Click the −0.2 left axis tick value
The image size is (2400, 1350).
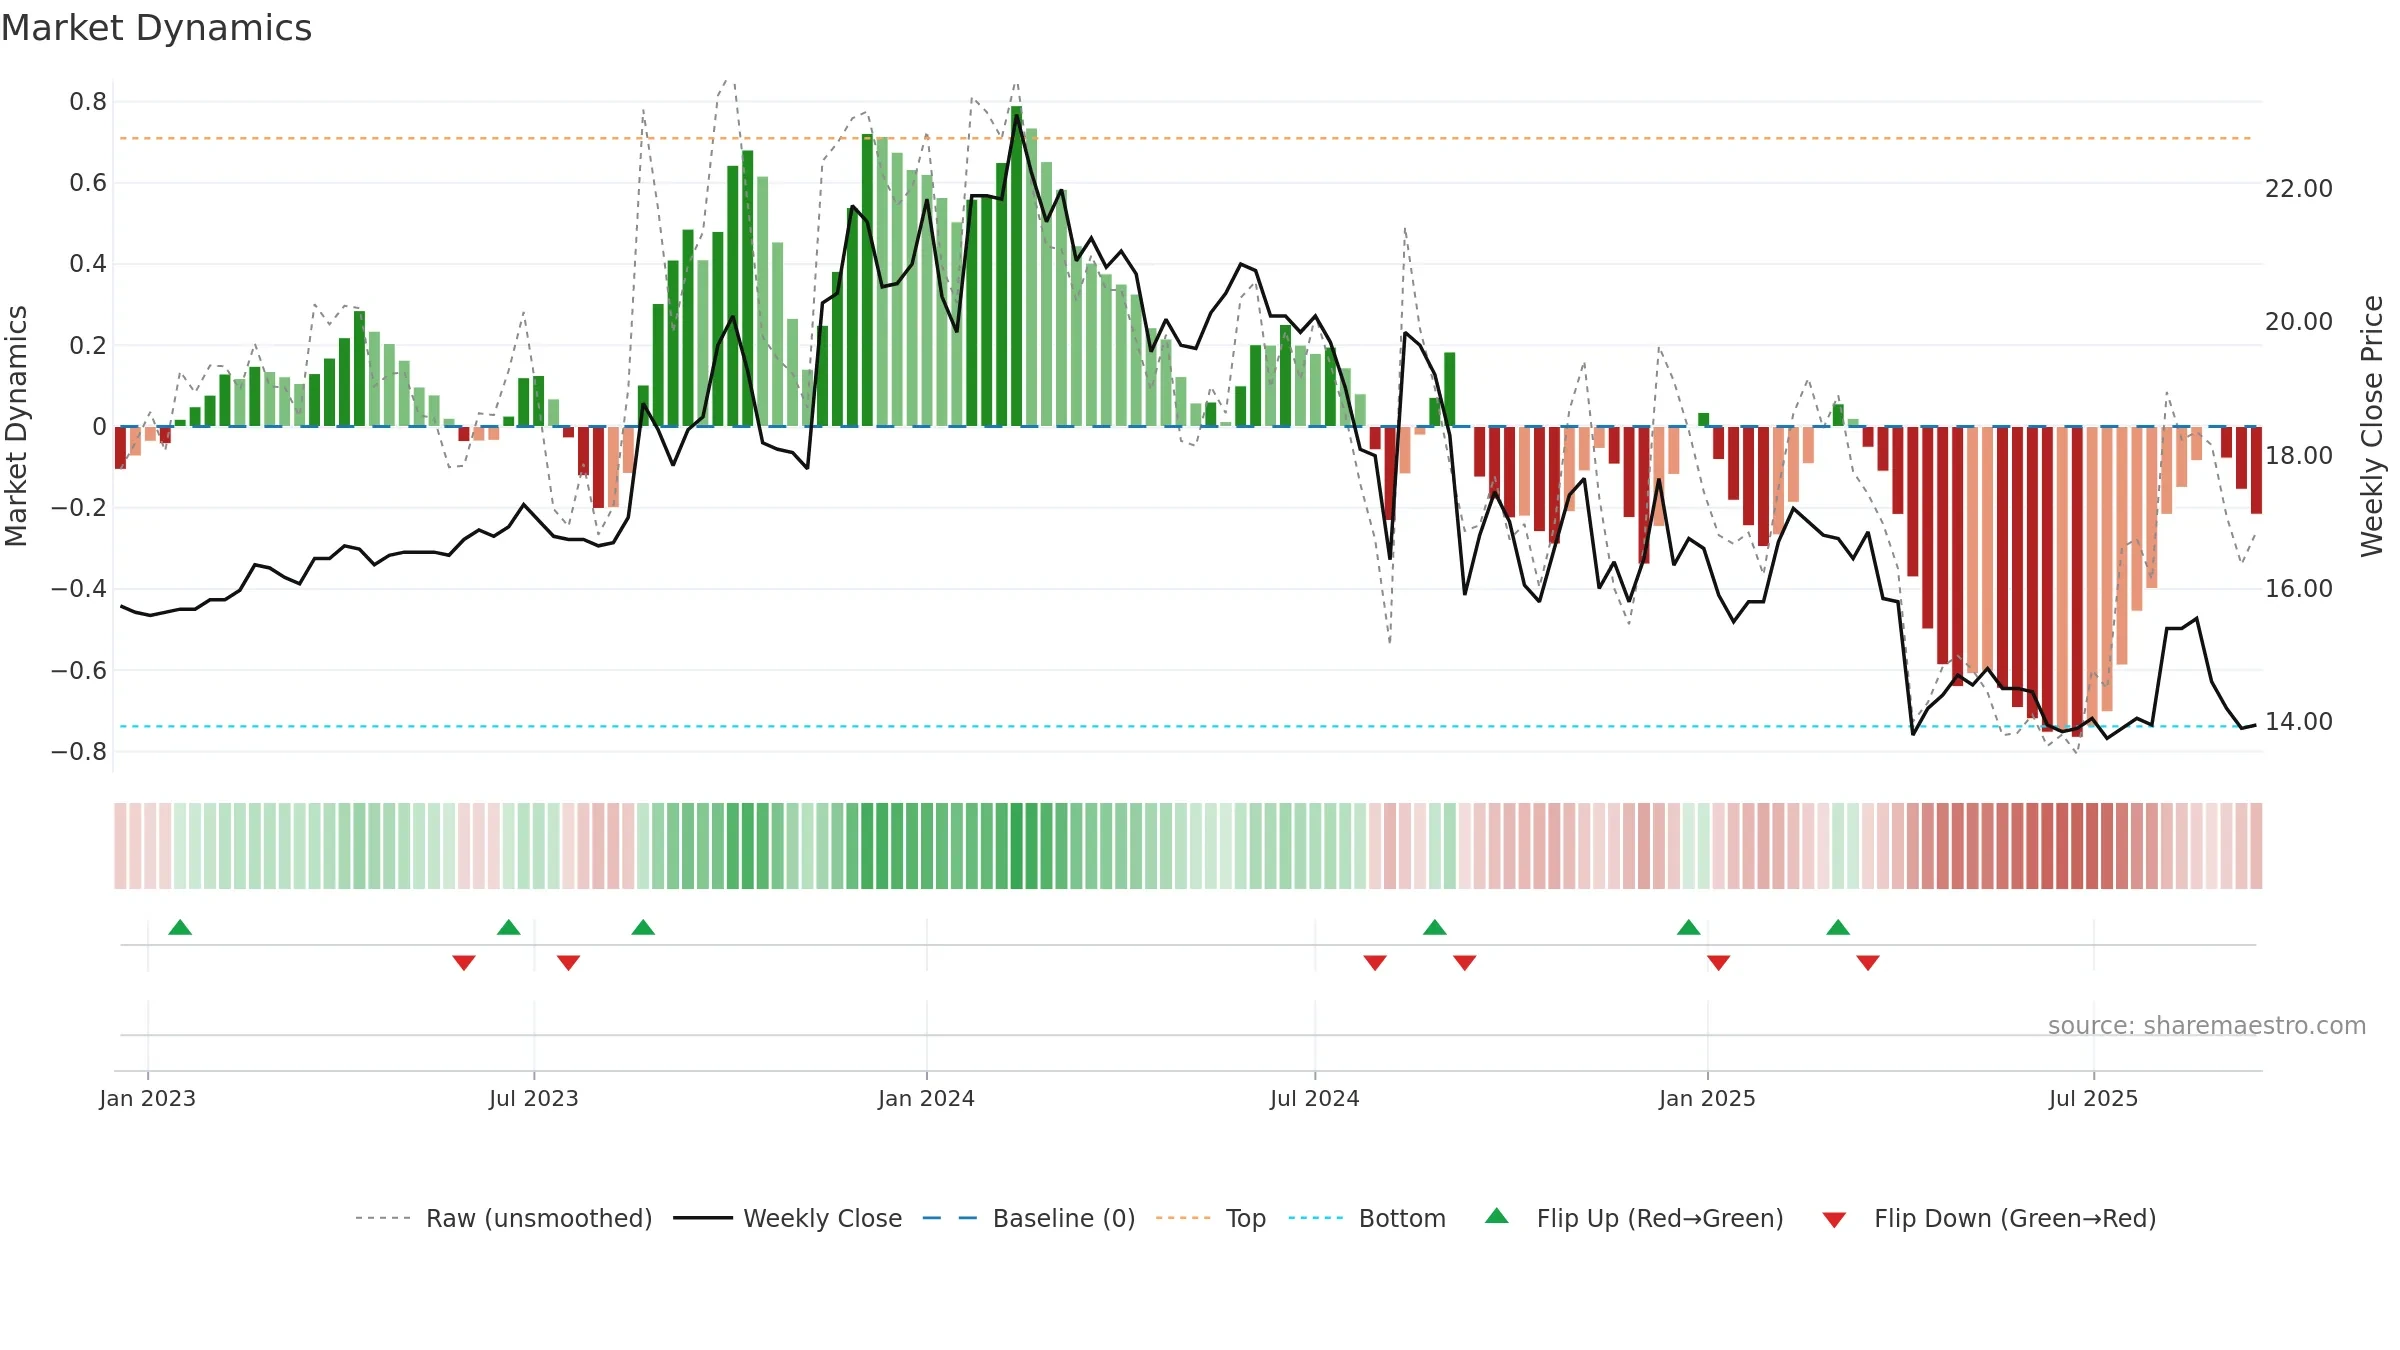79,508
